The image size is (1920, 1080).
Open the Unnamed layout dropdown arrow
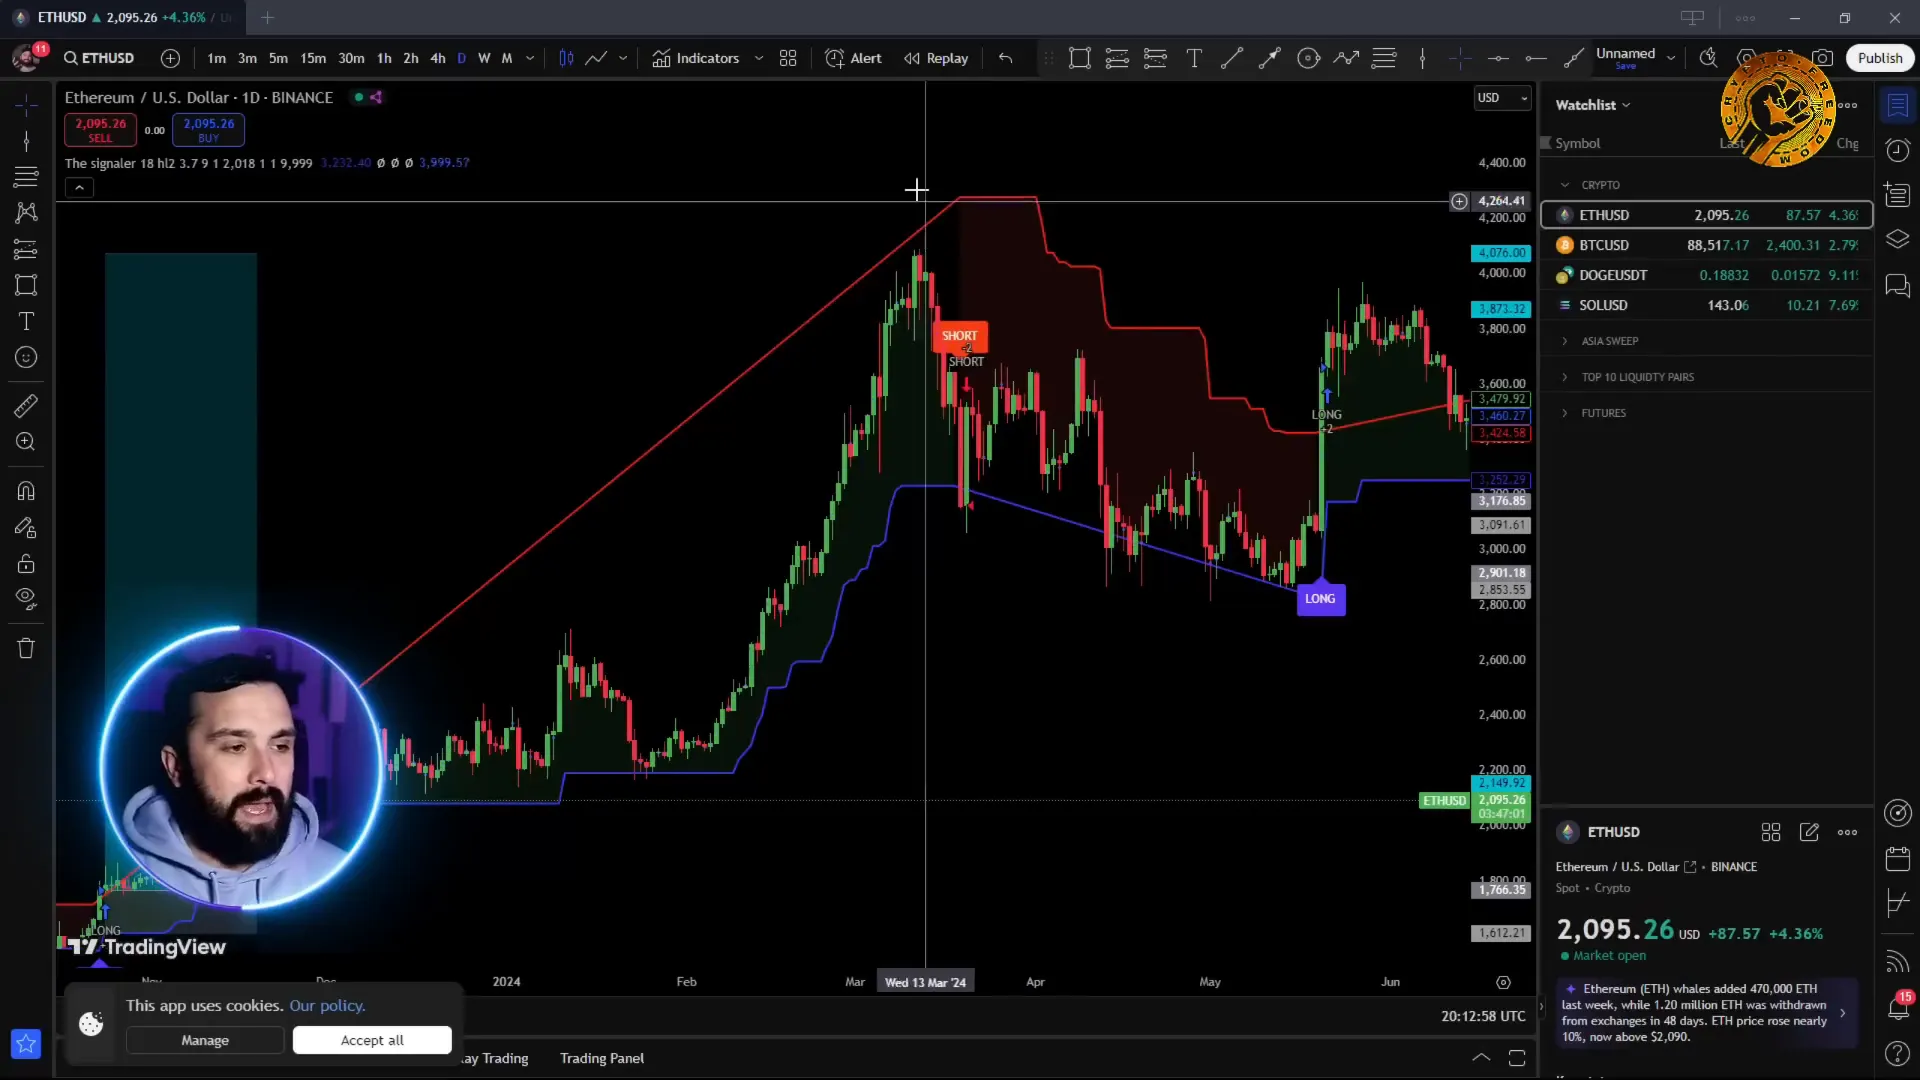(x=1671, y=58)
